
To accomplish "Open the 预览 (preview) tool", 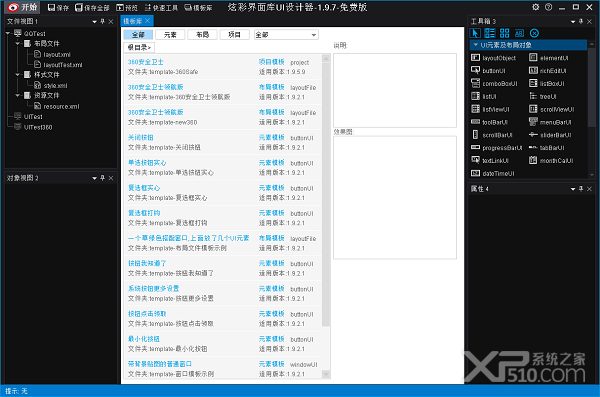I will 127,7.
